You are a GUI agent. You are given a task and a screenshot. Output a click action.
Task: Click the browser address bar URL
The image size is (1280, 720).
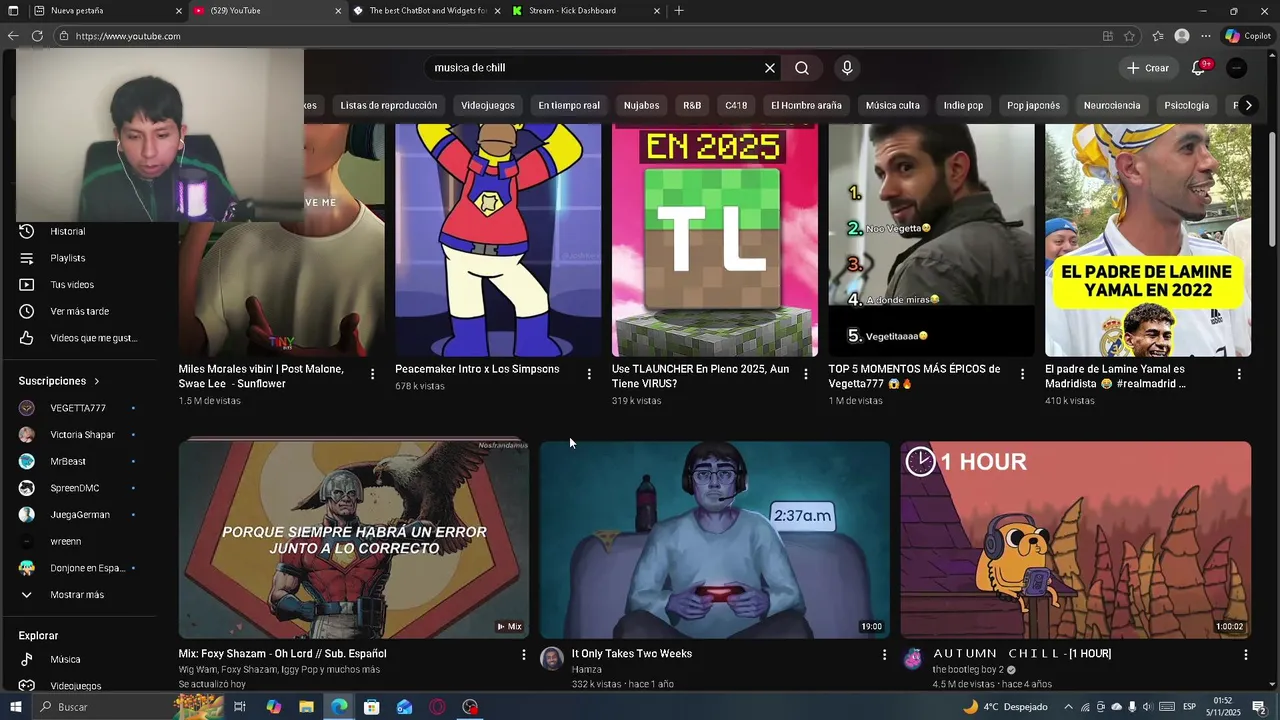(x=128, y=36)
